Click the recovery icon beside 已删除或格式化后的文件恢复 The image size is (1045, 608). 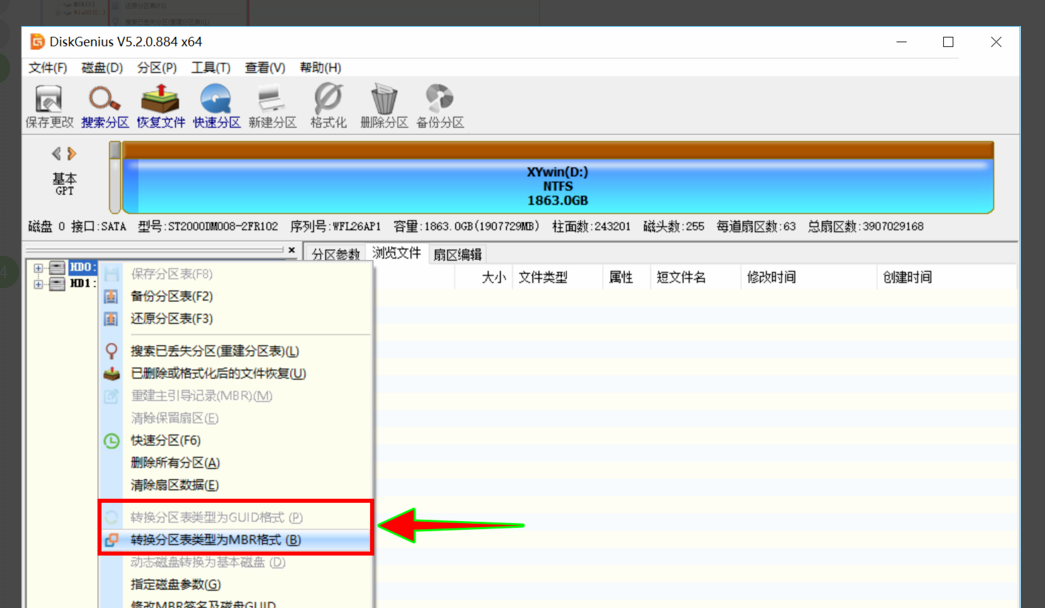pos(111,373)
